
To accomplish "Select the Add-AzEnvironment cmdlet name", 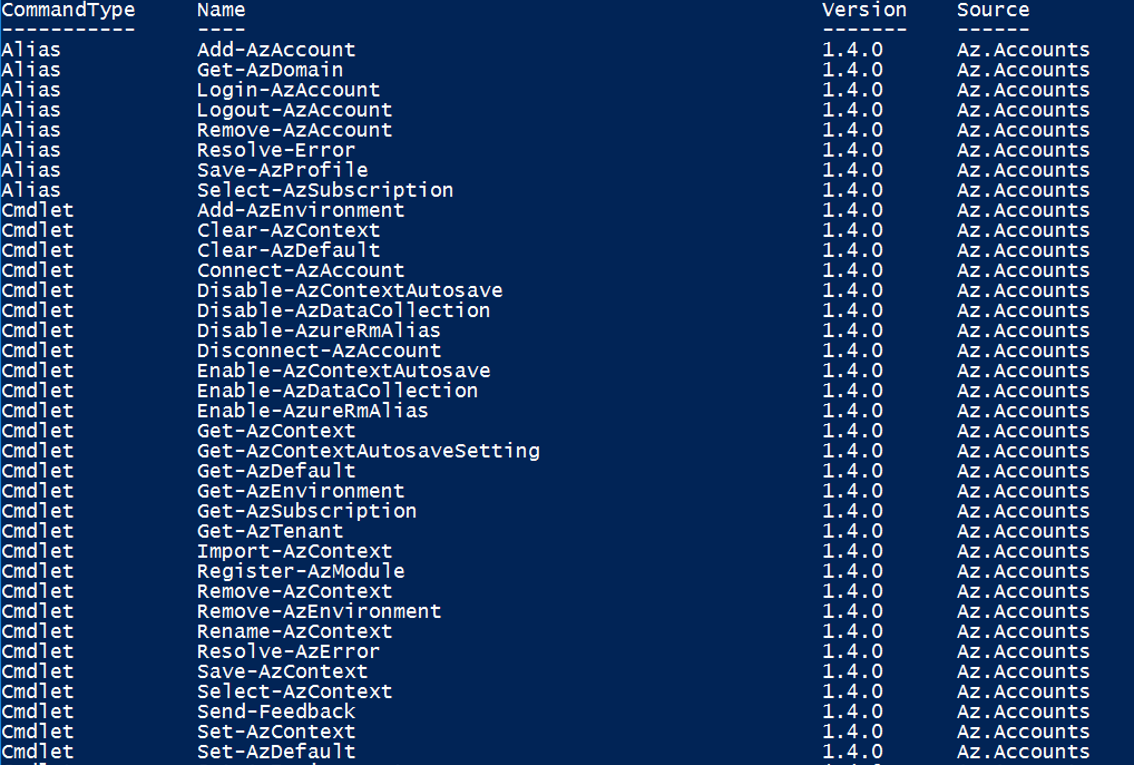I will 301,210.
